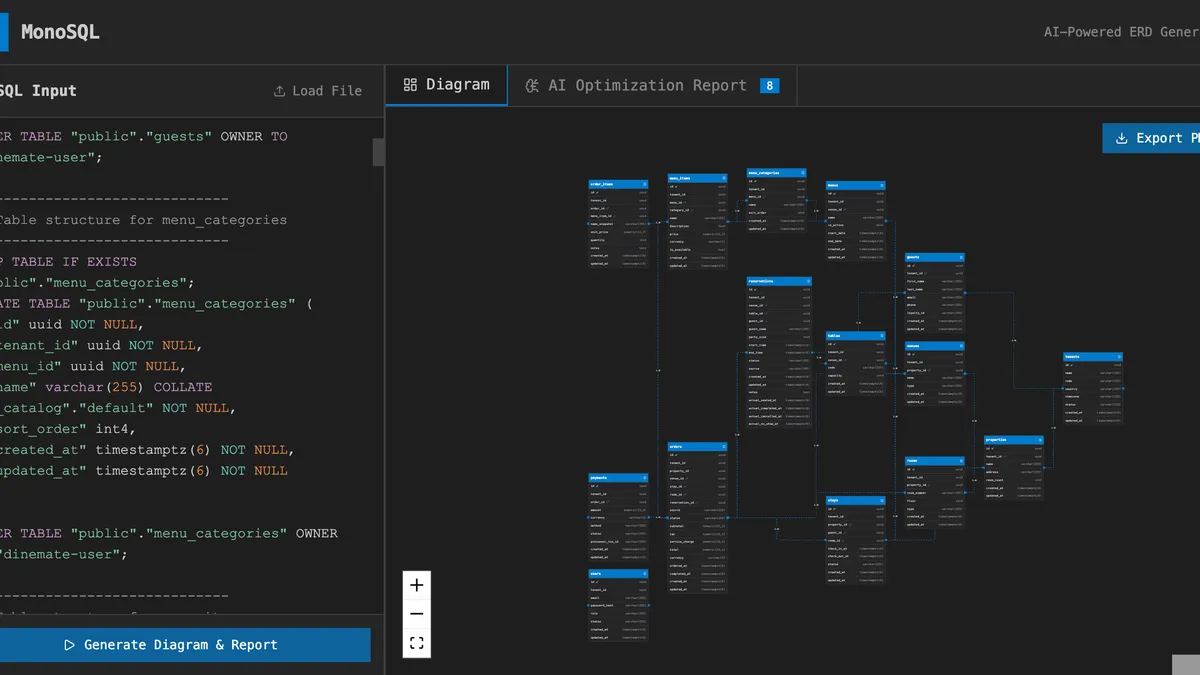Click the table icon in menu_categories header
This screenshot has width=1200, height=675.
point(803,173)
